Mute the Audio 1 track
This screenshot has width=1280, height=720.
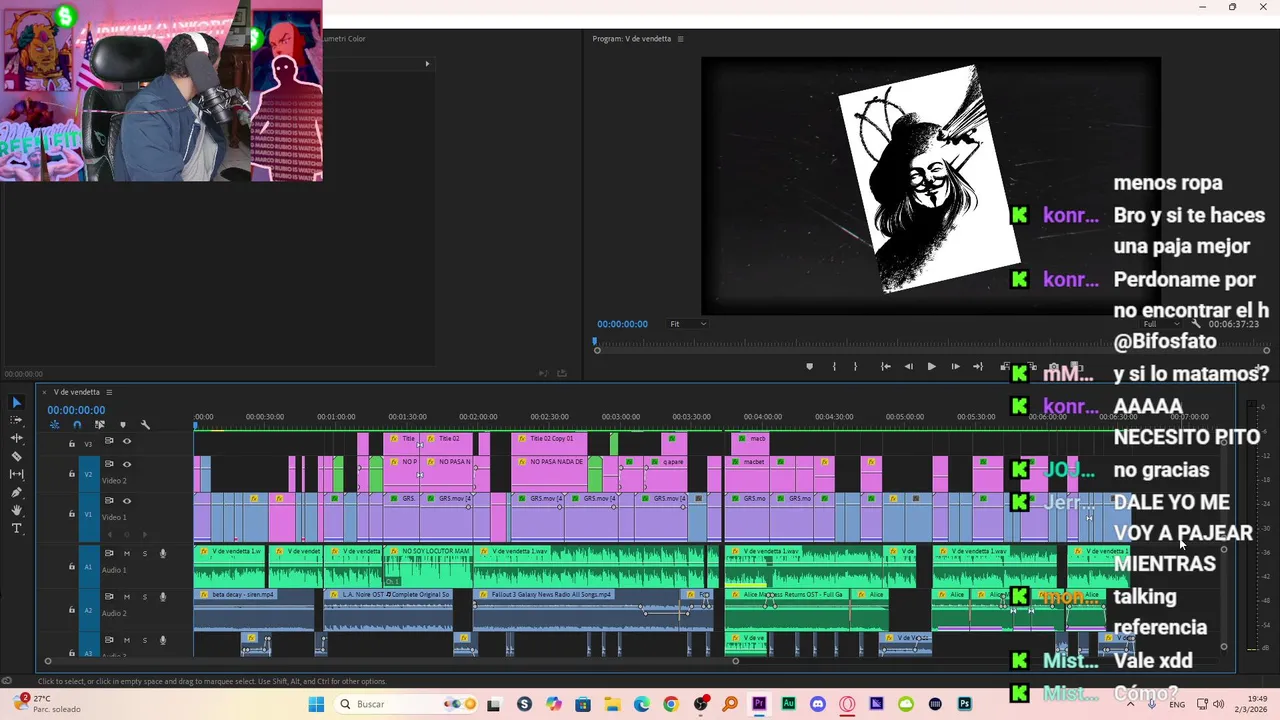[127, 553]
